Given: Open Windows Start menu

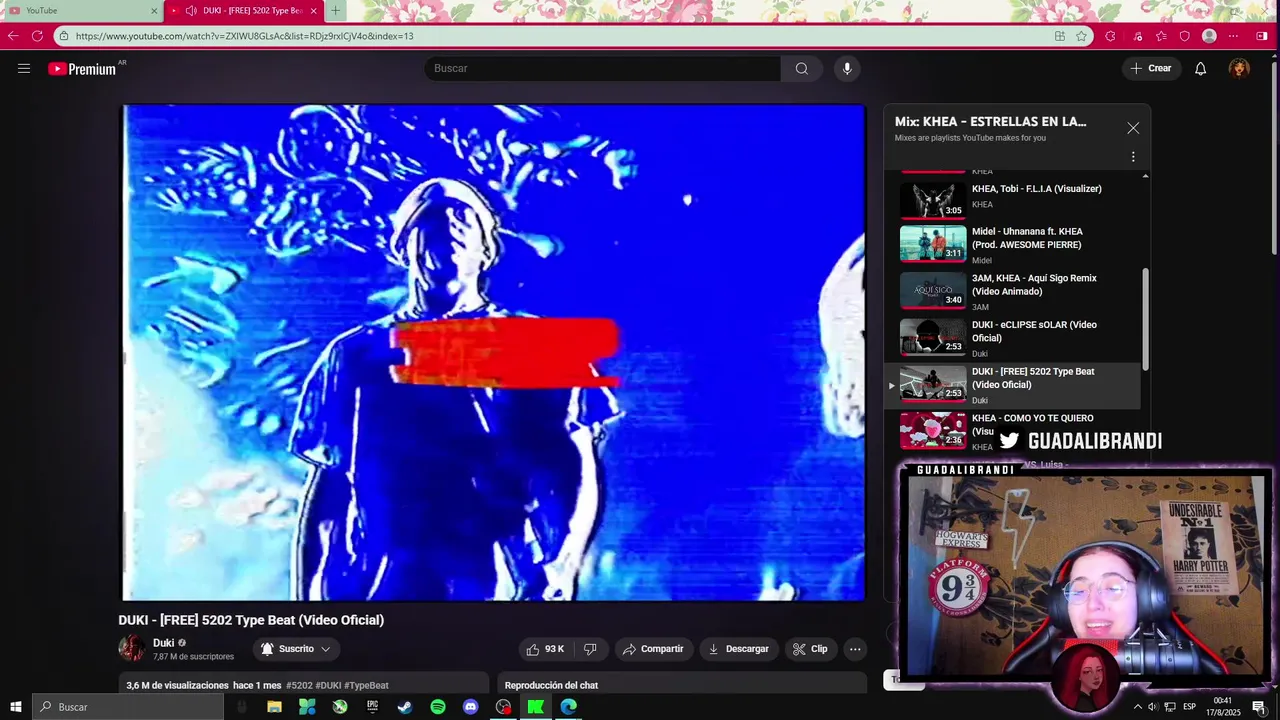Looking at the screenshot, I should pyautogui.click(x=15, y=707).
